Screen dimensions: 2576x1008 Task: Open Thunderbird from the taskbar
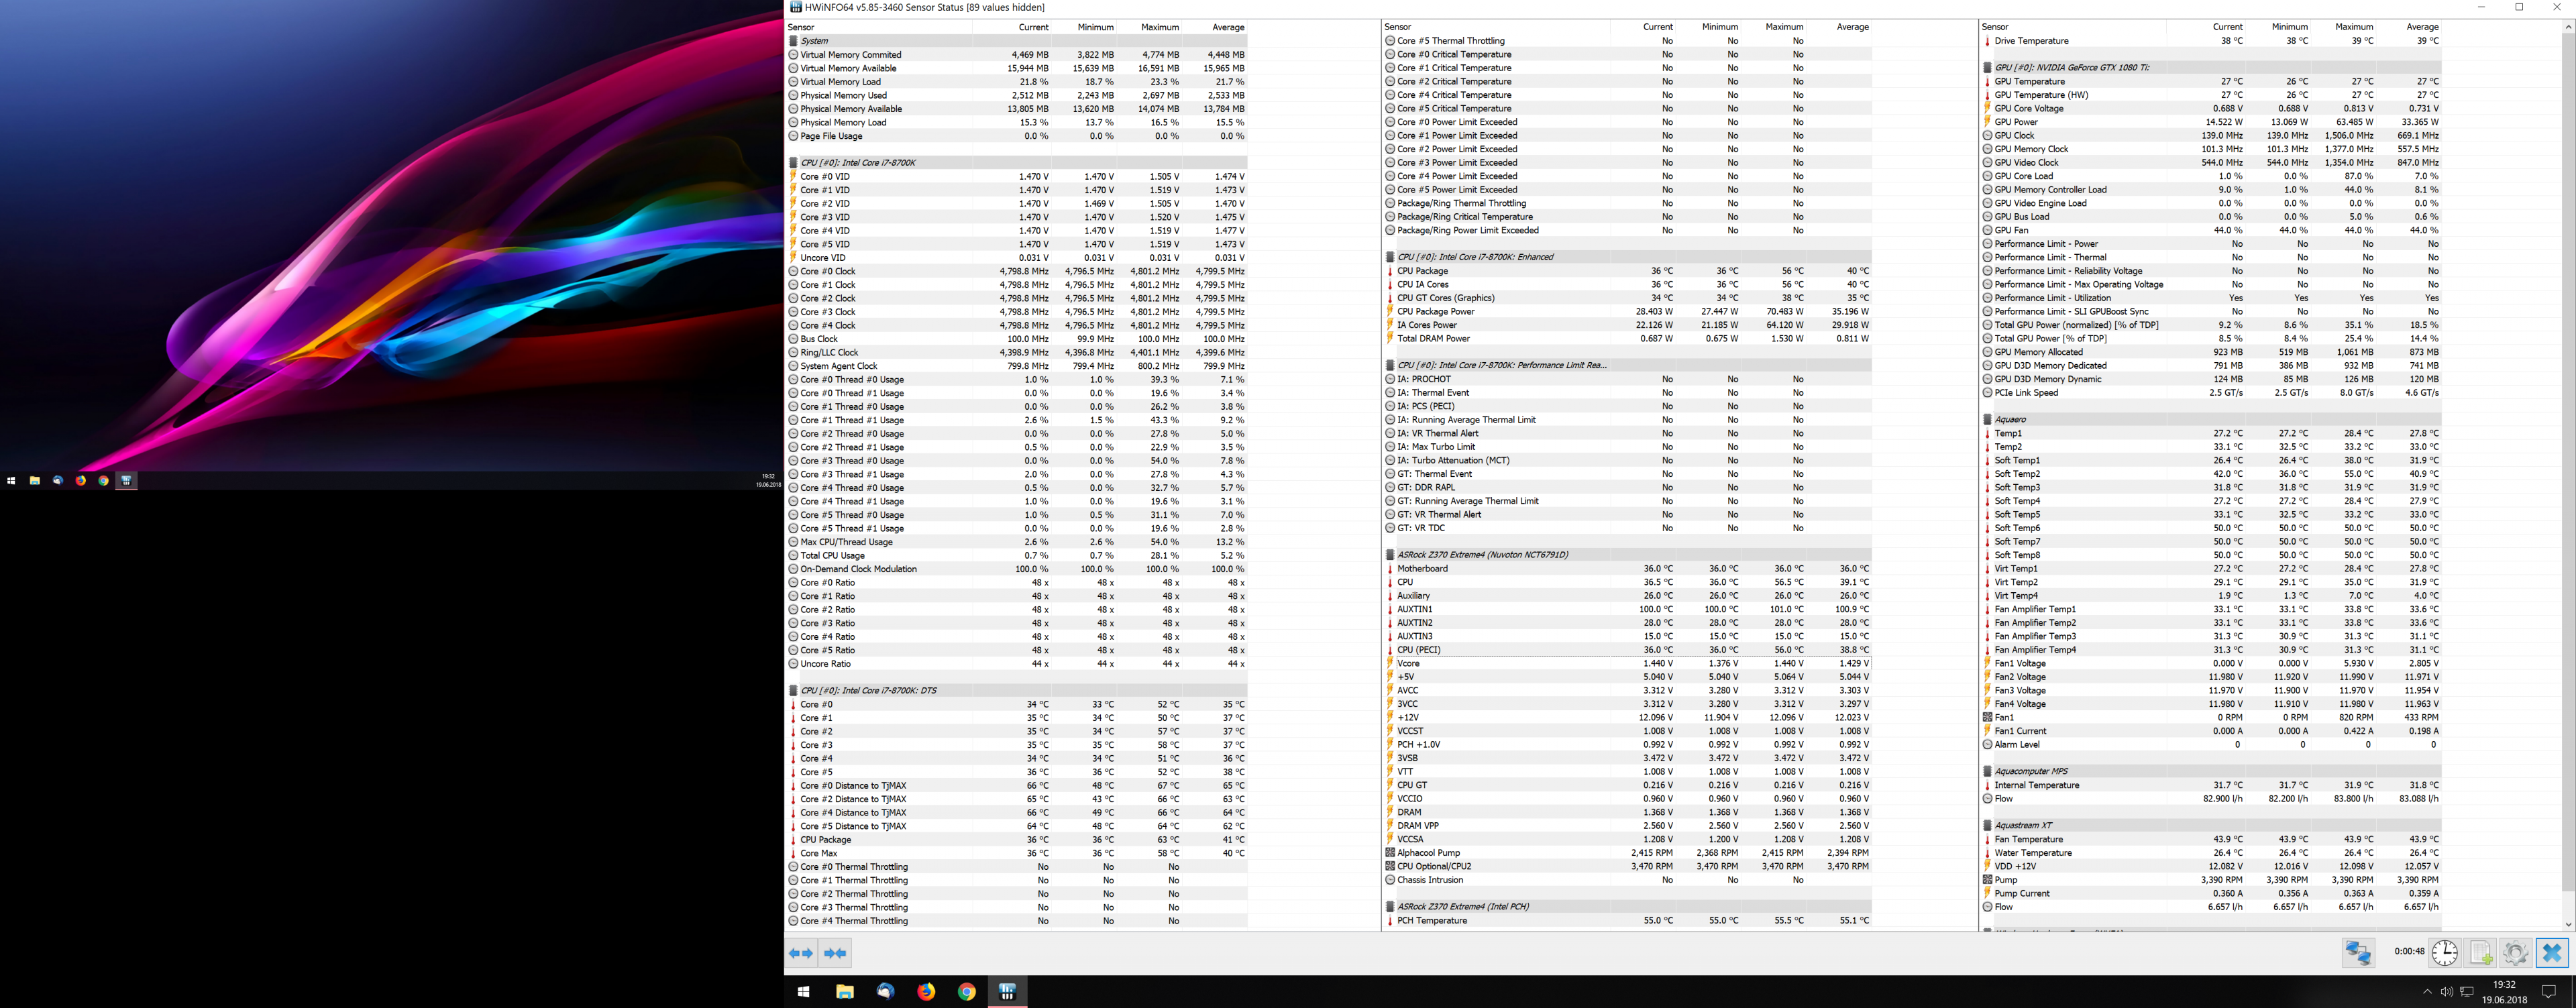[885, 991]
